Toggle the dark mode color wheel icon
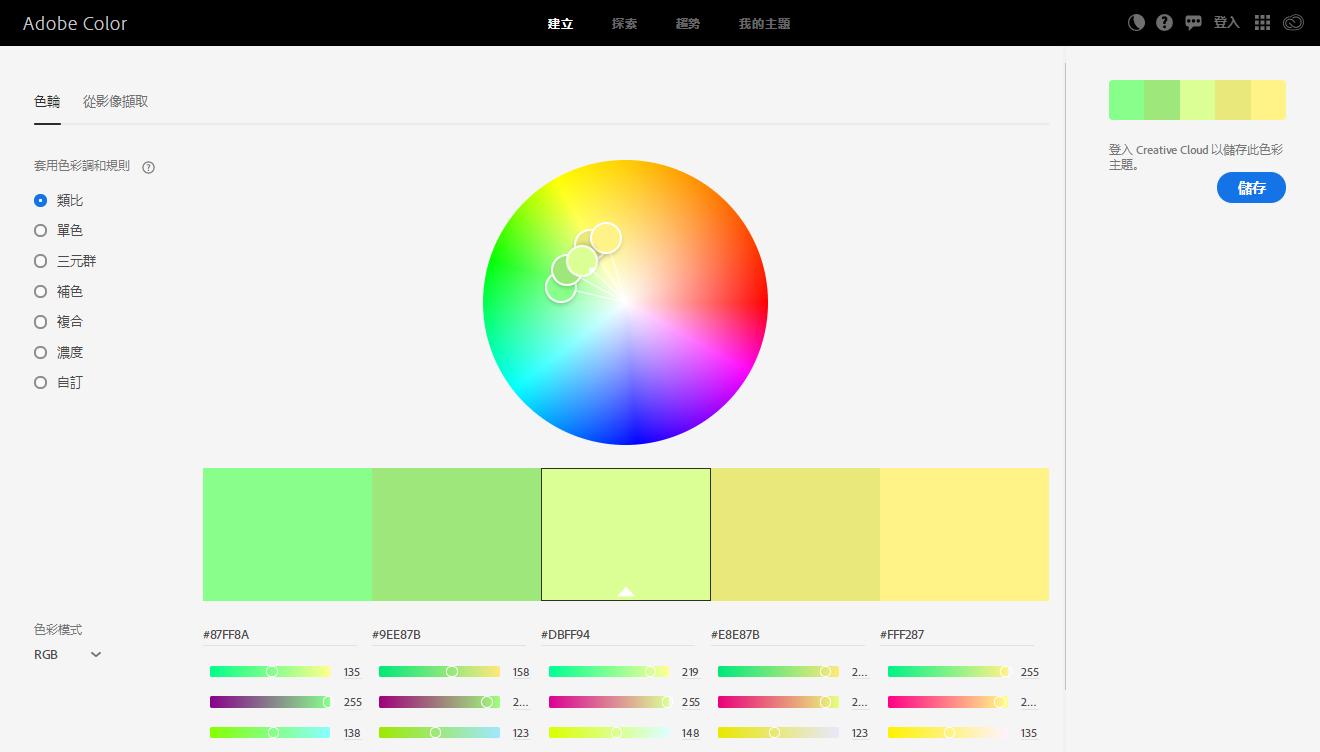This screenshot has height=752, width=1320. click(x=1136, y=23)
